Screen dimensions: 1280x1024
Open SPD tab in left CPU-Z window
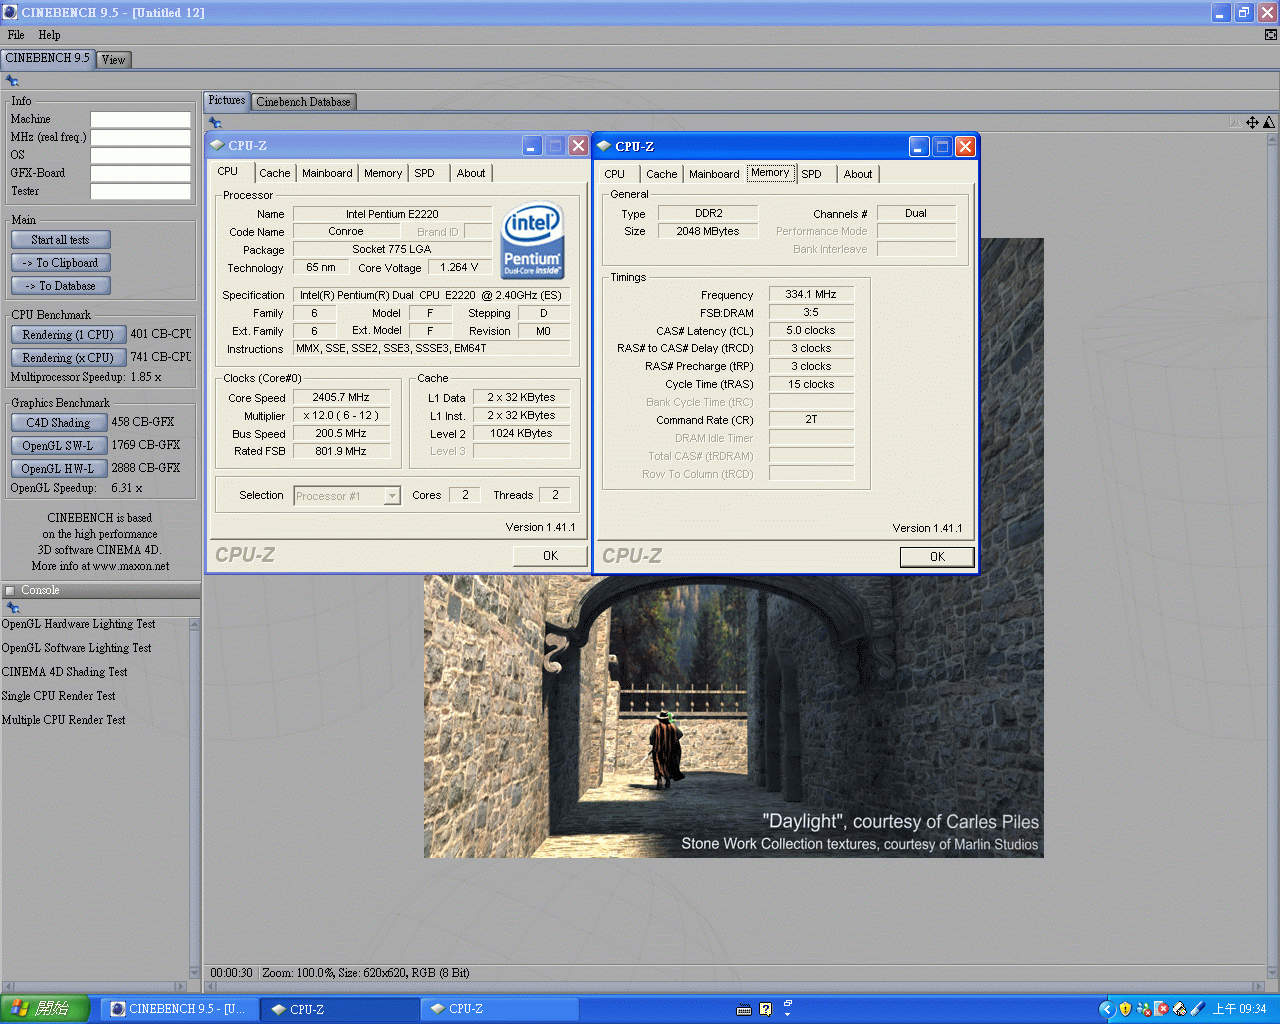[425, 173]
